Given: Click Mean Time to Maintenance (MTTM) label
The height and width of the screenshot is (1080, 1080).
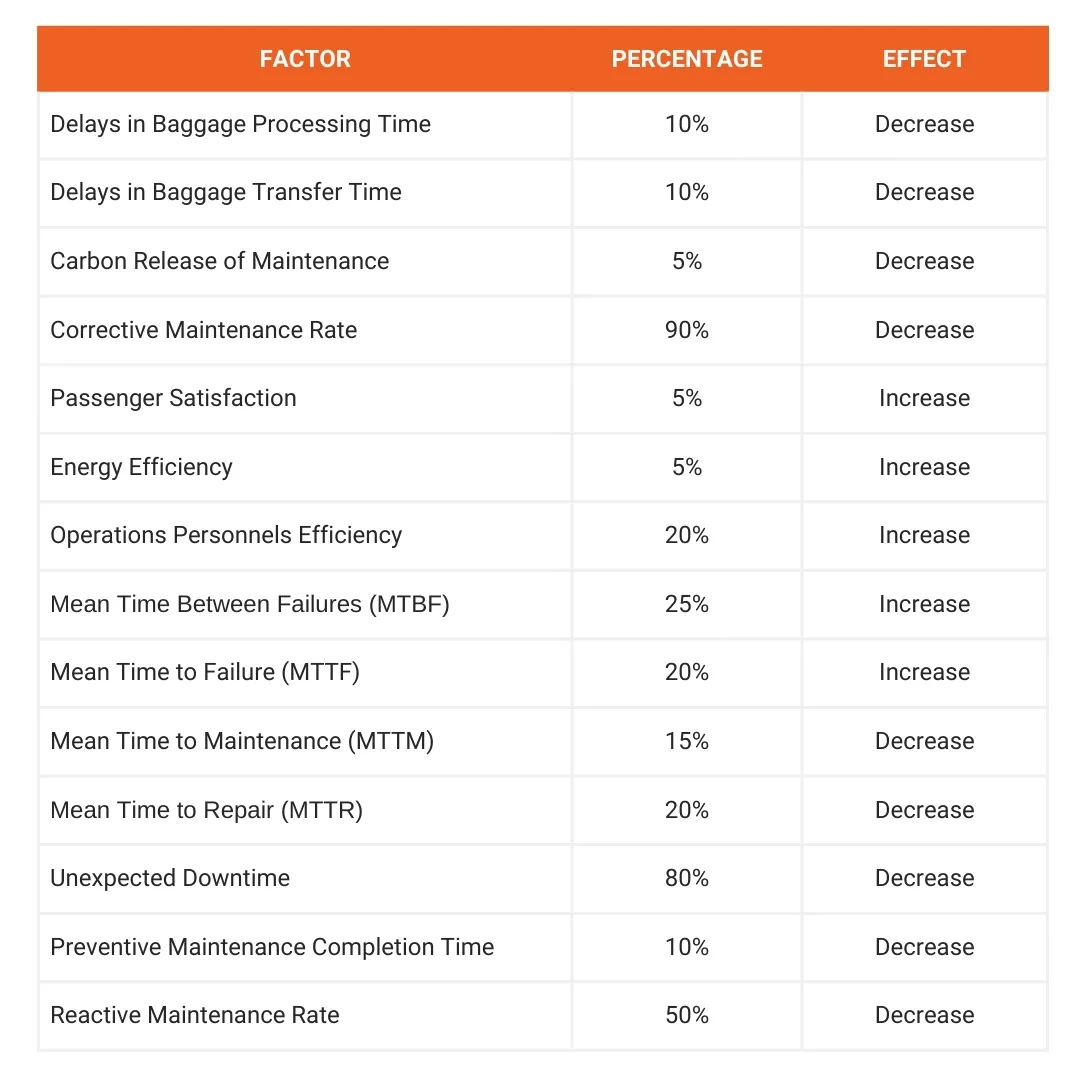Looking at the screenshot, I should click(x=242, y=741).
